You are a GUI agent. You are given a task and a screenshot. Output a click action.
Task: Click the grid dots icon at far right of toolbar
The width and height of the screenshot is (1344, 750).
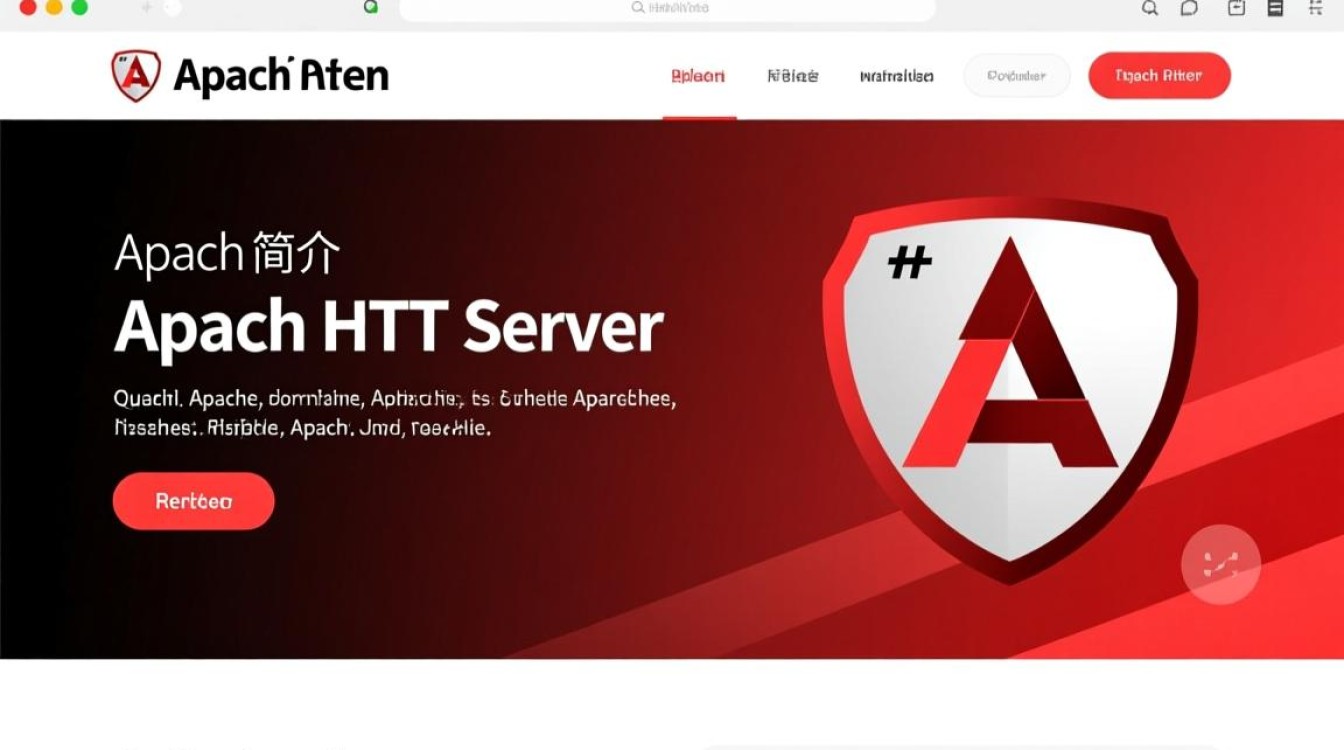(x=1316, y=8)
